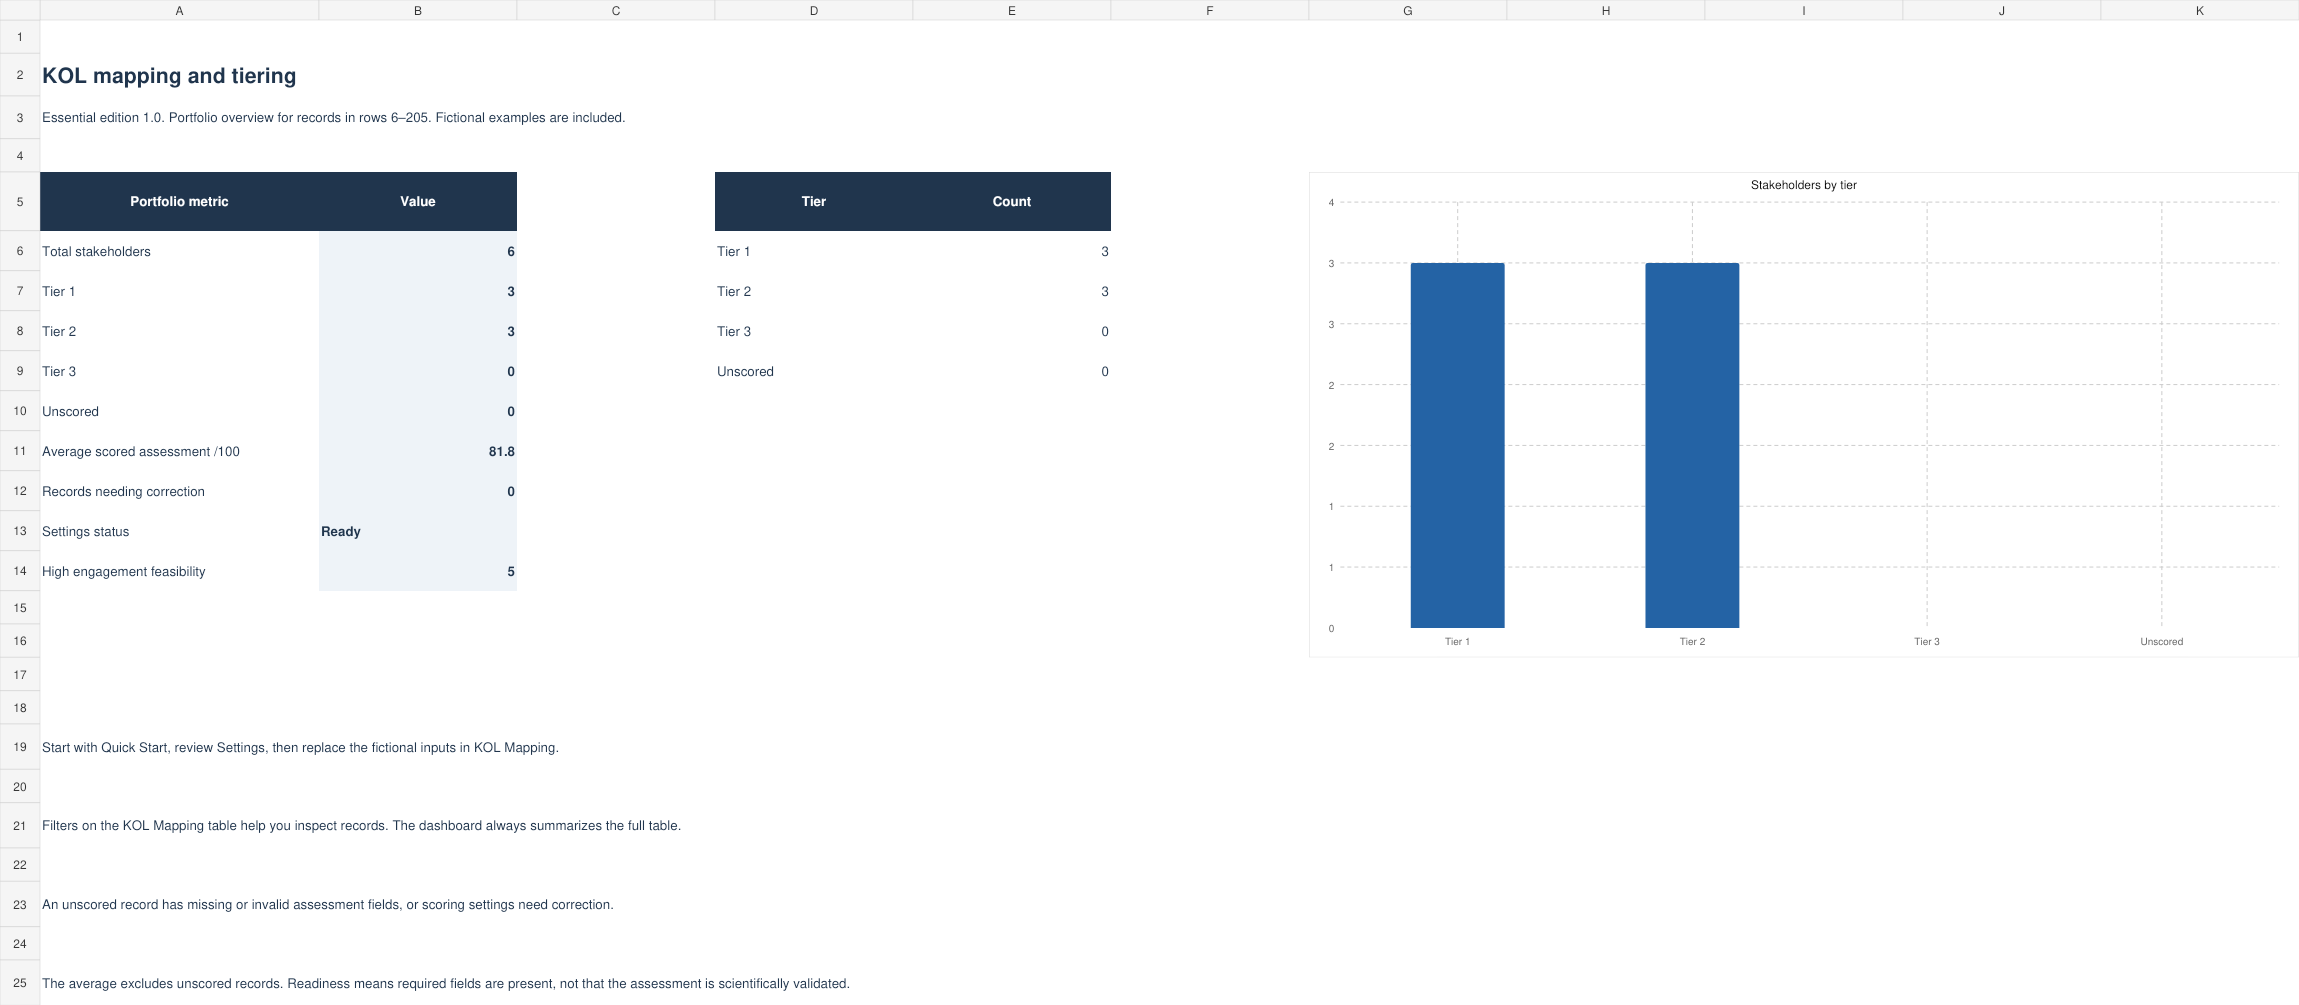Click 'Unscored' in the Tier count table
The width and height of the screenshot is (2299, 1005).
click(x=814, y=371)
